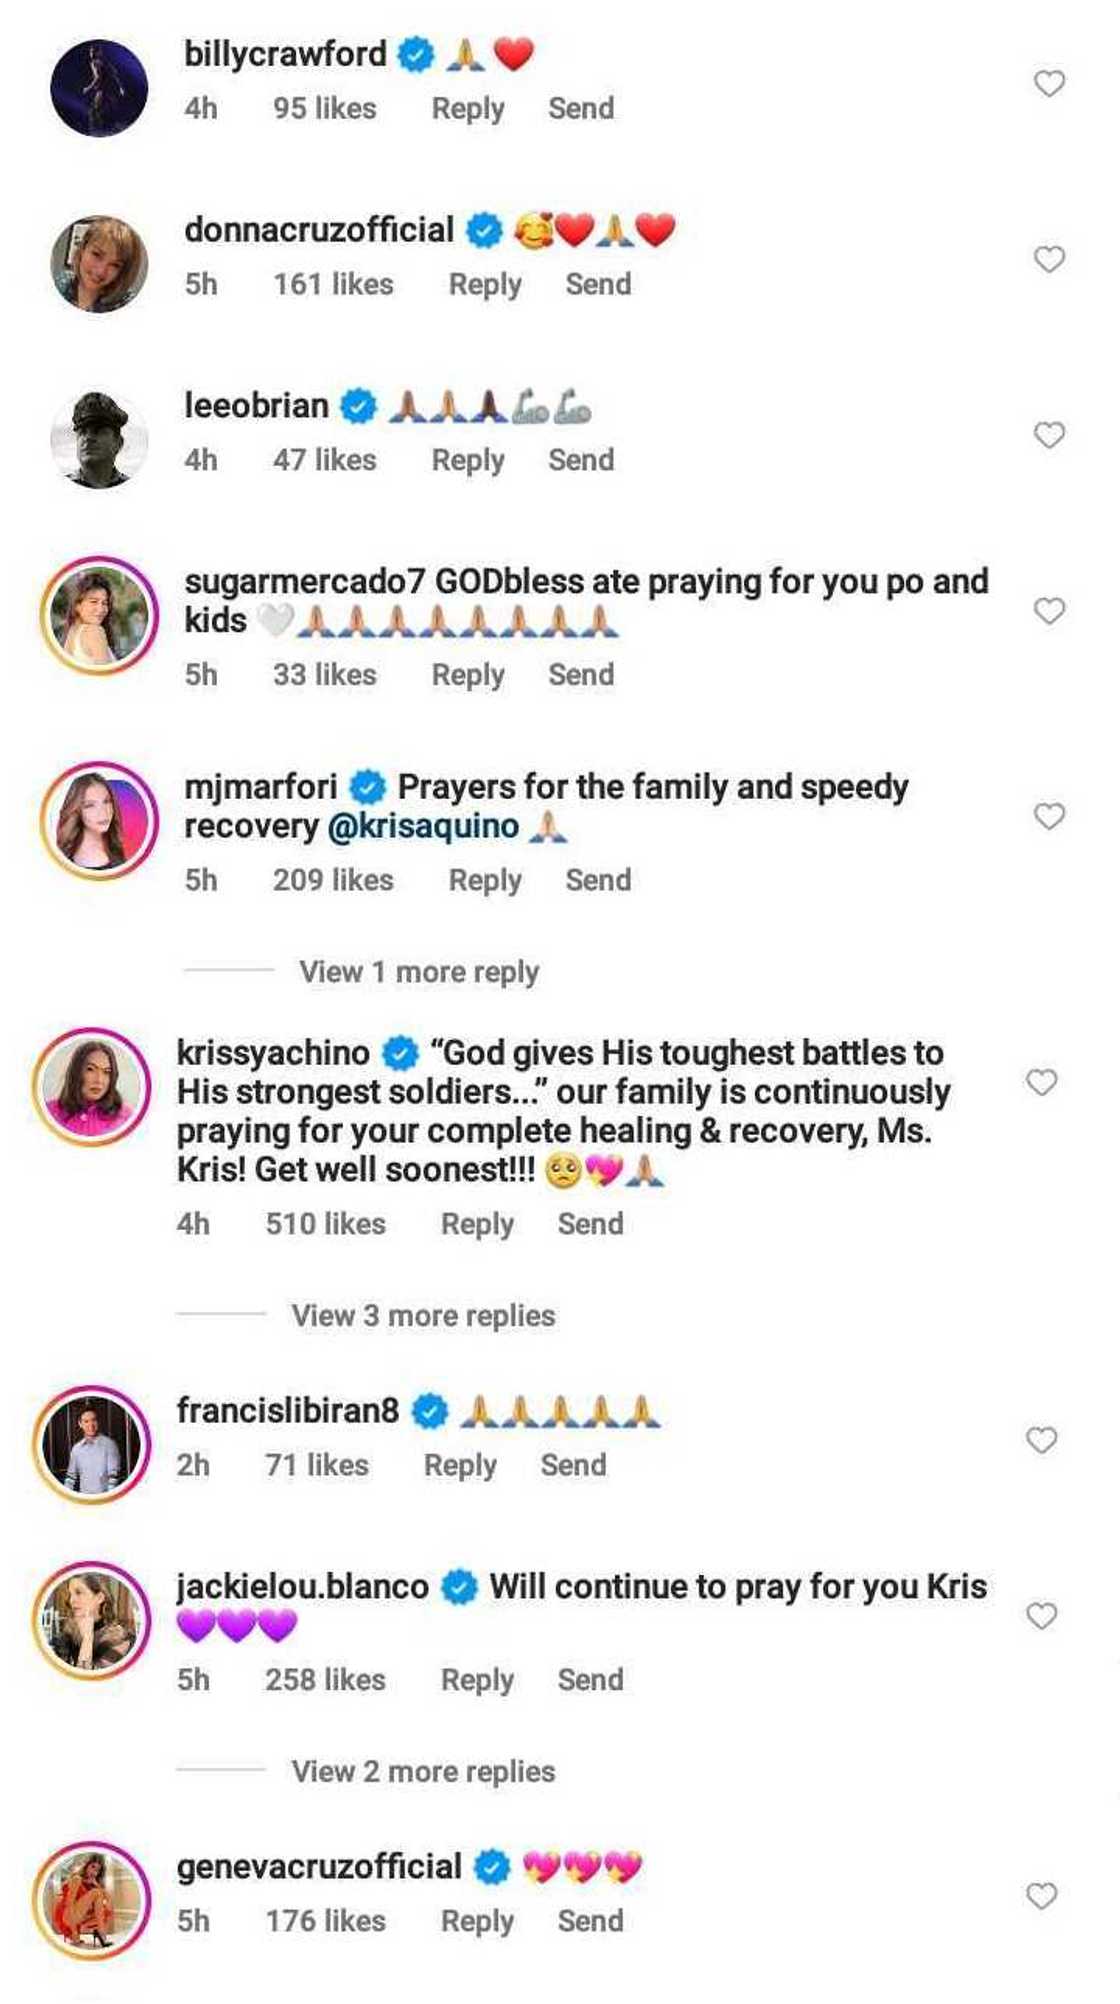Tap heart on genevacruzofficial's comment
The width and height of the screenshot is (1120, 2004).
(x=1042, y=1896)
